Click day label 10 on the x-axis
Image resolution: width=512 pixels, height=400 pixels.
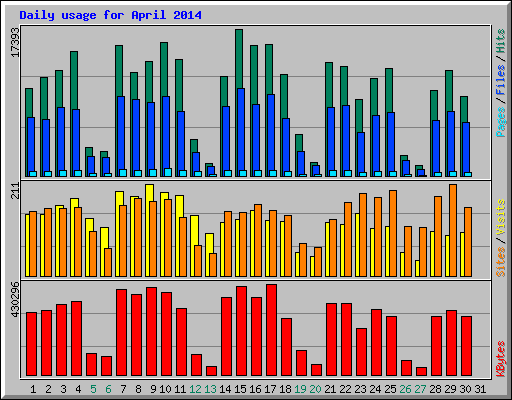pyautogui.click(x=165, y=389)
